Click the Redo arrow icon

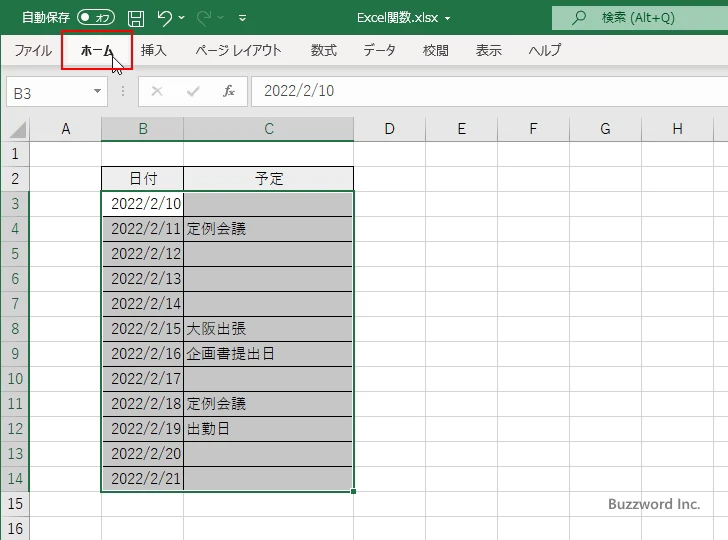click(204, 18)
